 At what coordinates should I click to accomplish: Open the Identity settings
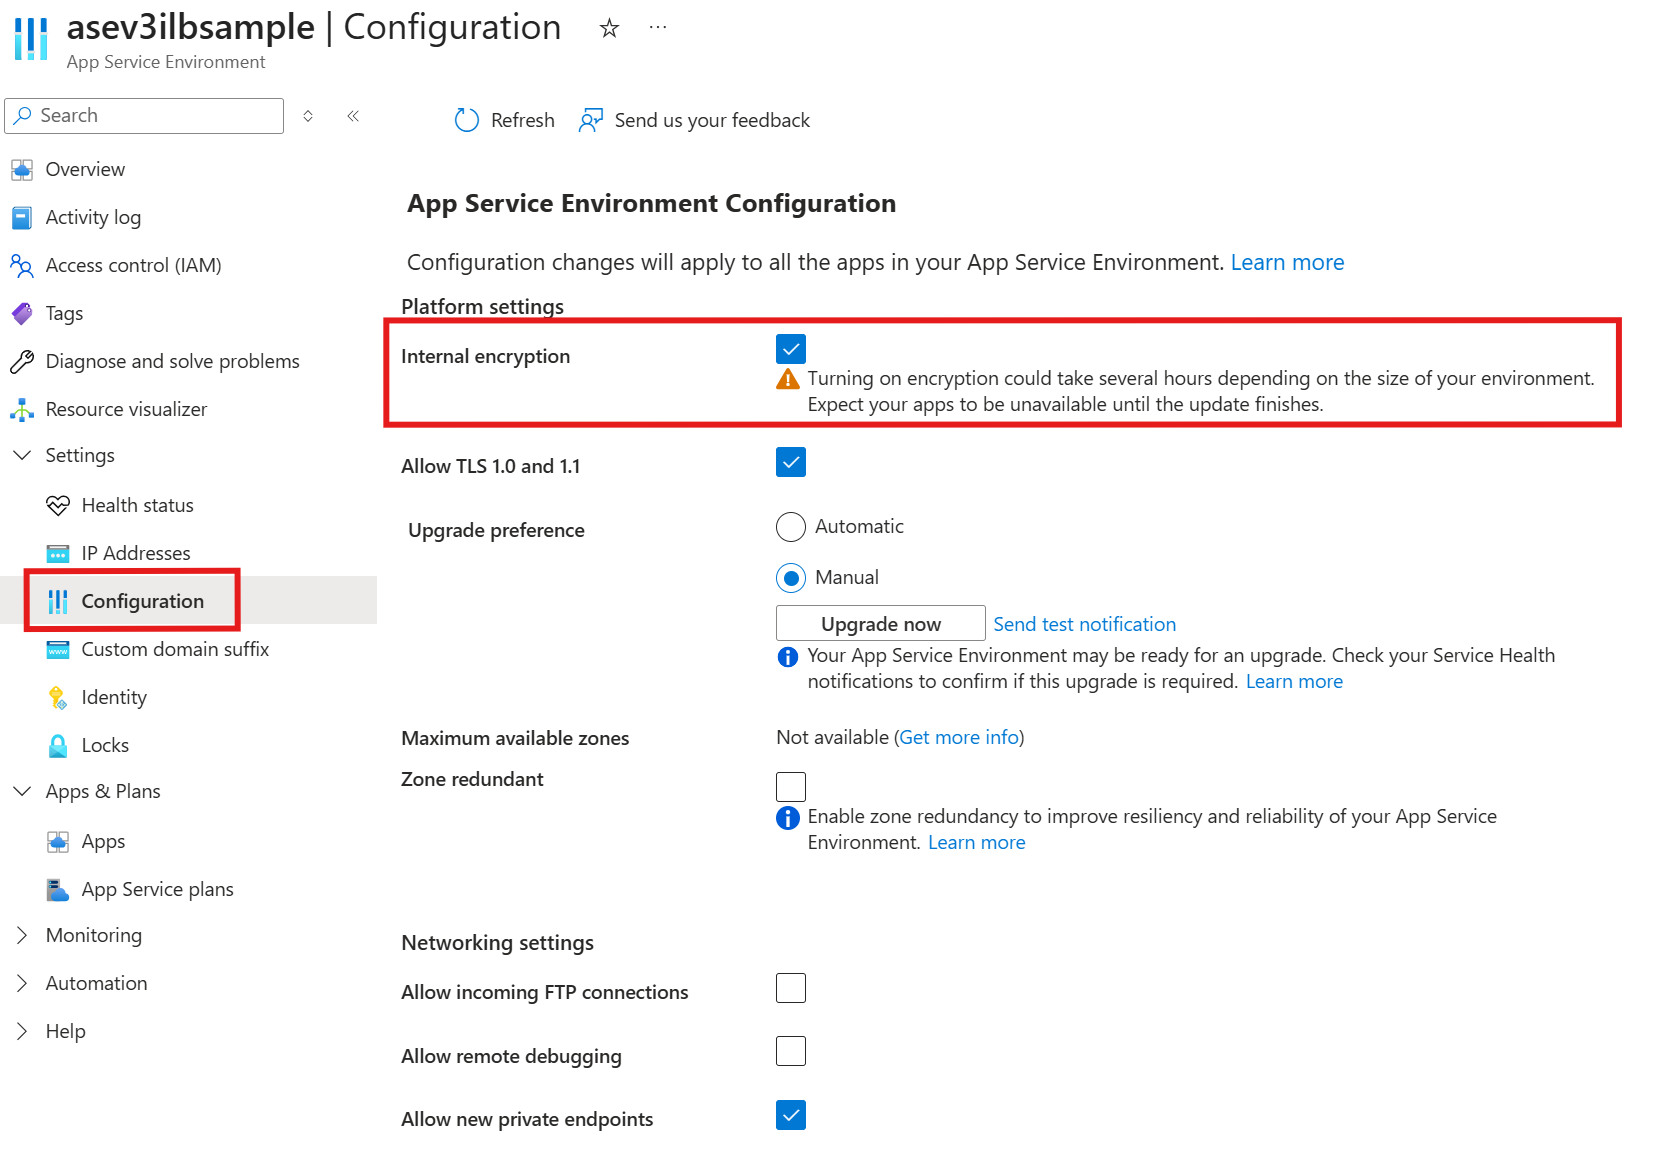[x=113, y=697]
